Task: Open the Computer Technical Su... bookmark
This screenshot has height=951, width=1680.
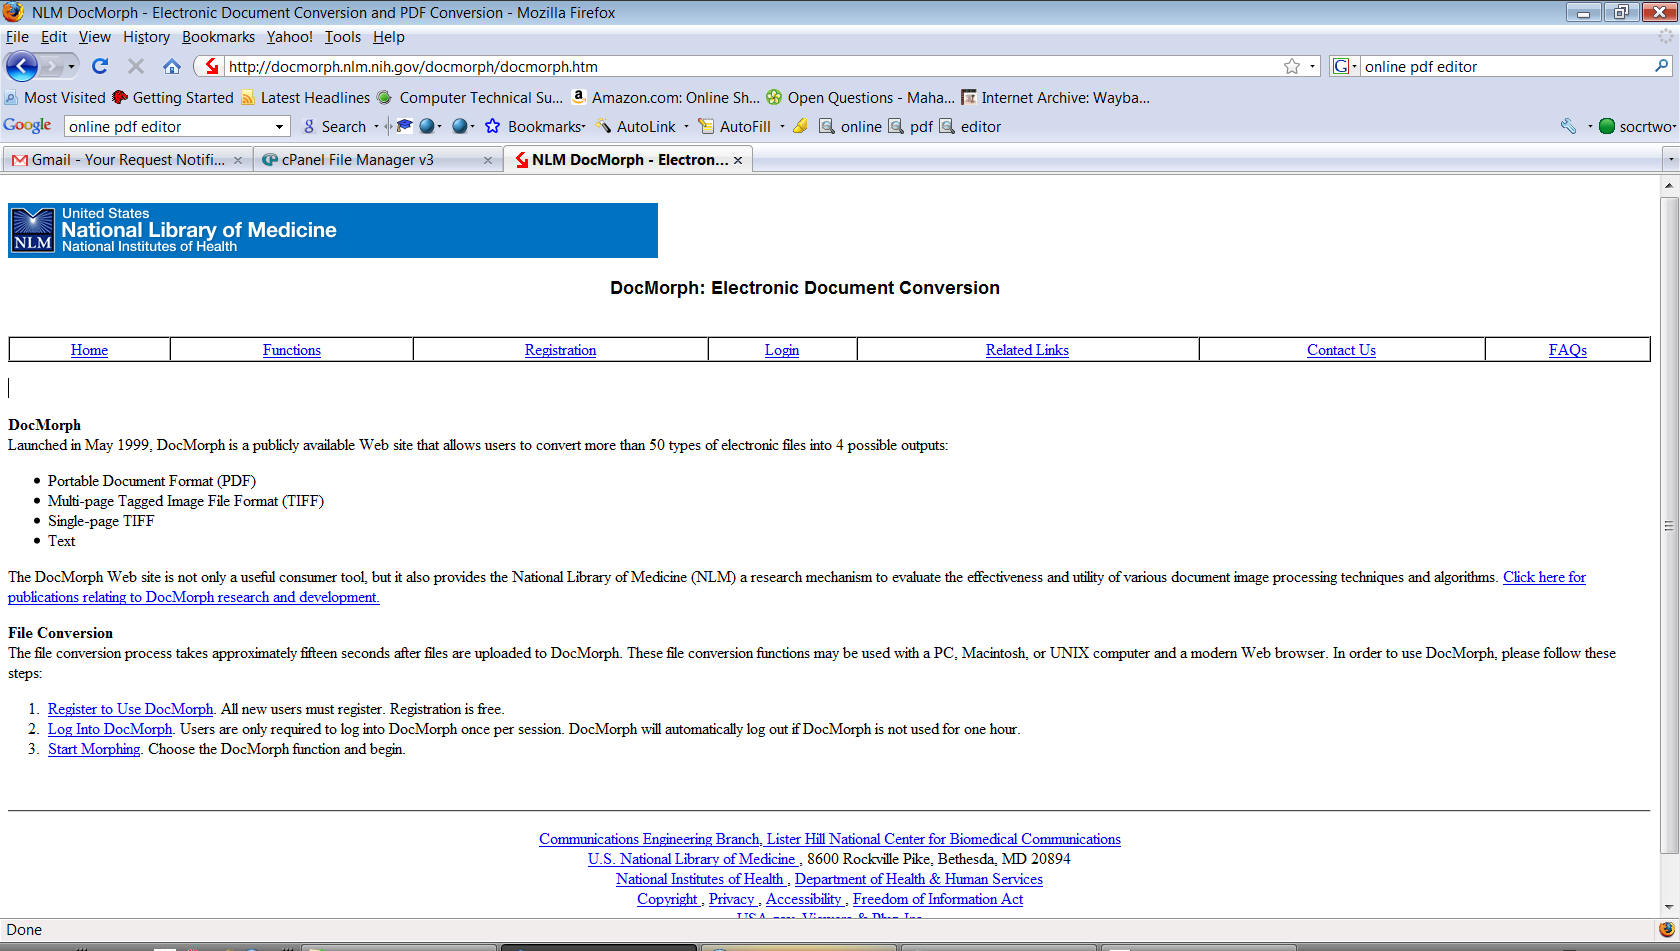Action: (470, 97)
